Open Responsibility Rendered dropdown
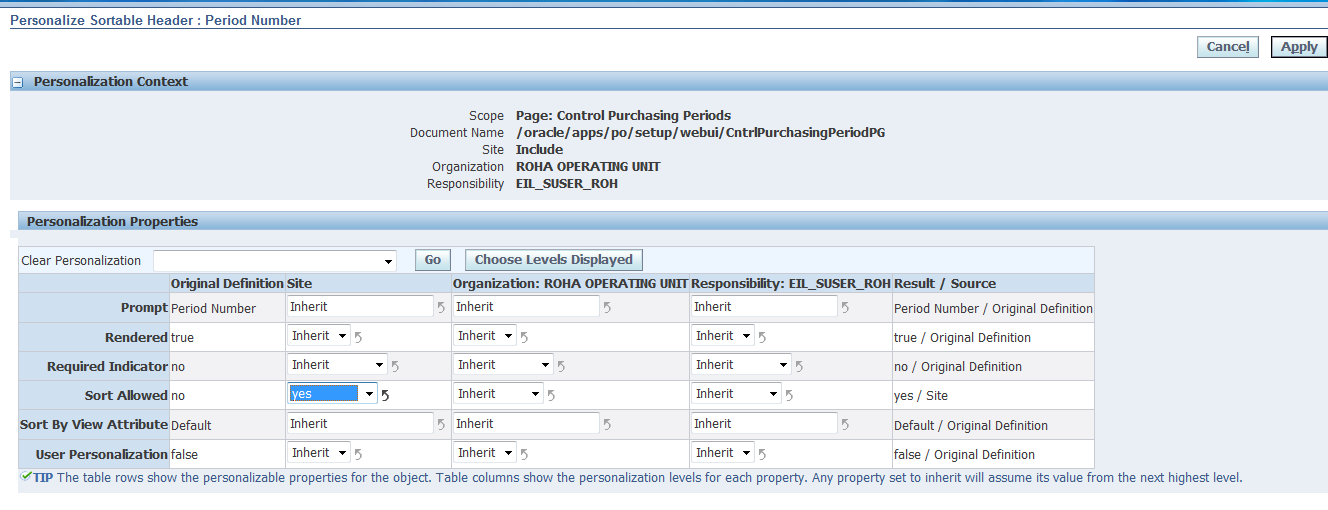This screenshot has height=510, width=1328. (x=723, y=336)
